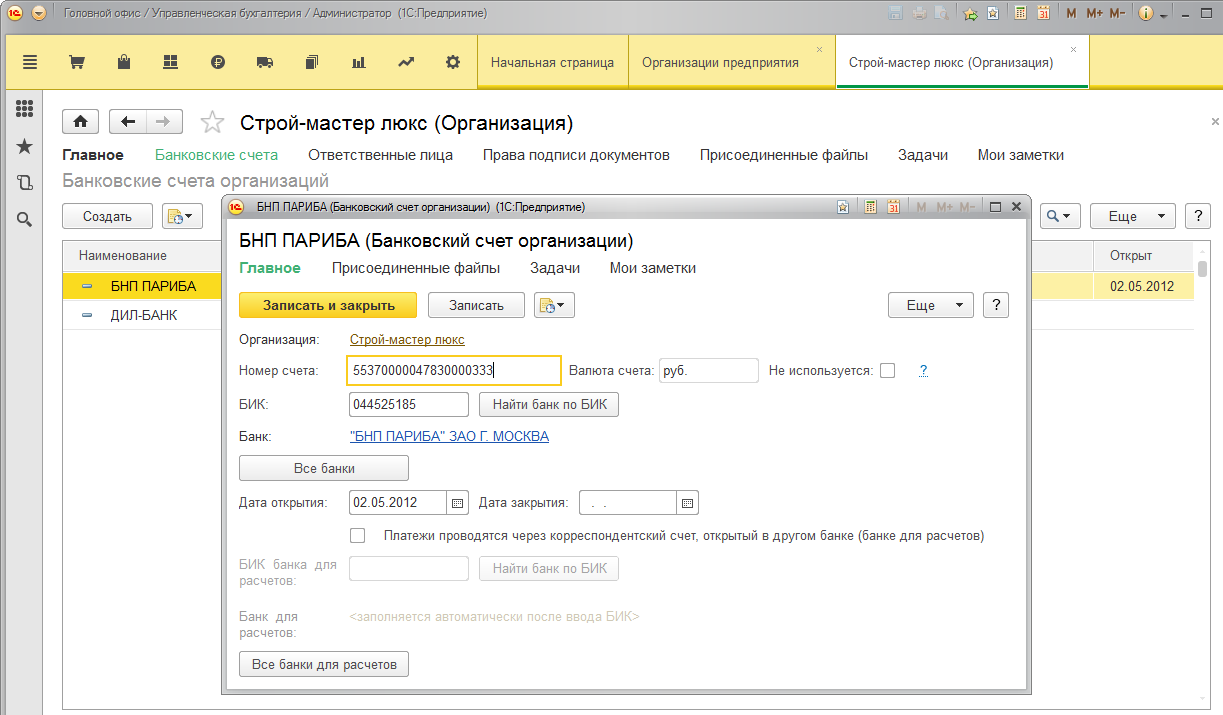Image resolution: width=1223 pixels, height=715 pixels.
Task: Open 'Присоединенные файлы' tab in the dialog
Action: point(416,268)
